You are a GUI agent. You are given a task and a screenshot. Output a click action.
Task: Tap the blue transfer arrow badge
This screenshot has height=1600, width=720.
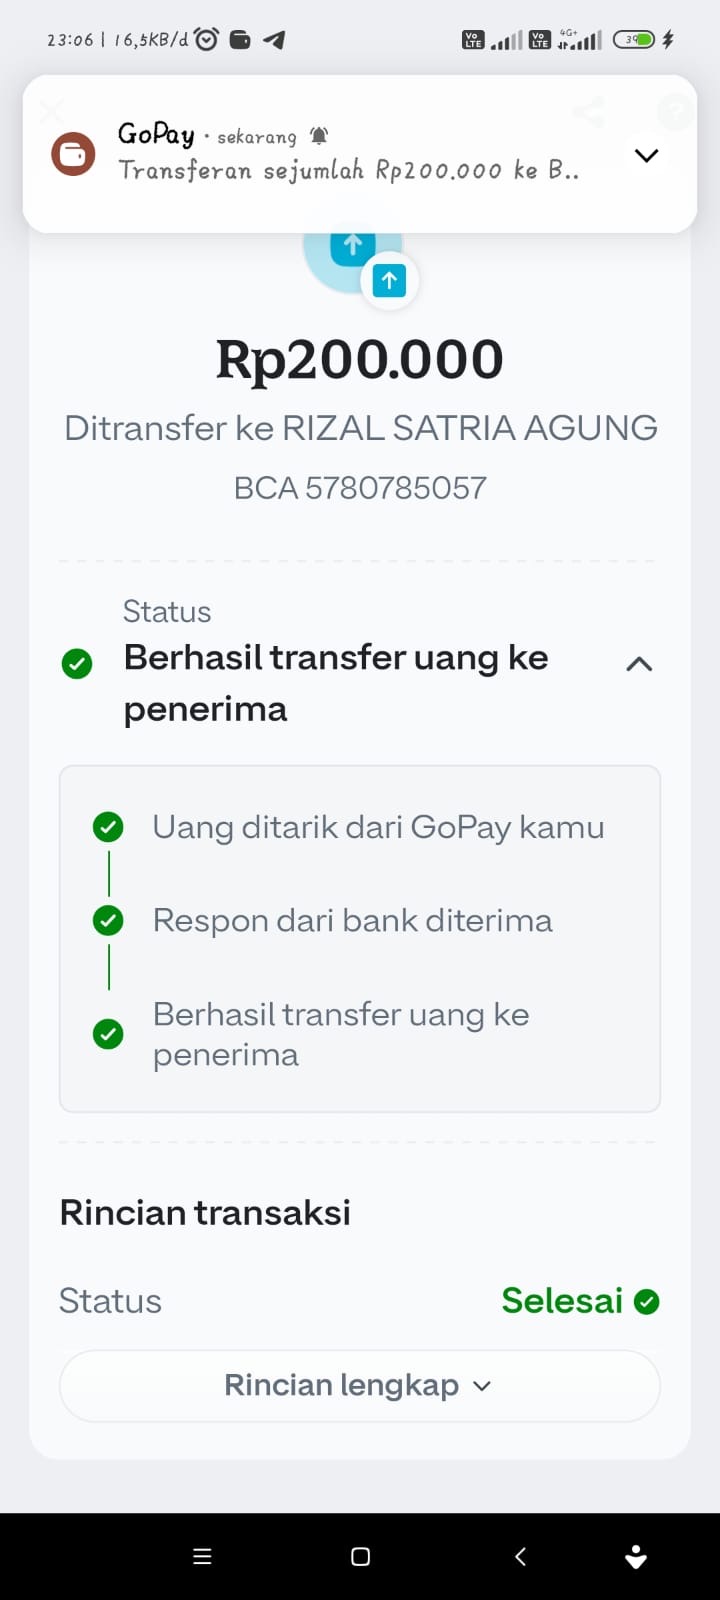tap(390, 281)
